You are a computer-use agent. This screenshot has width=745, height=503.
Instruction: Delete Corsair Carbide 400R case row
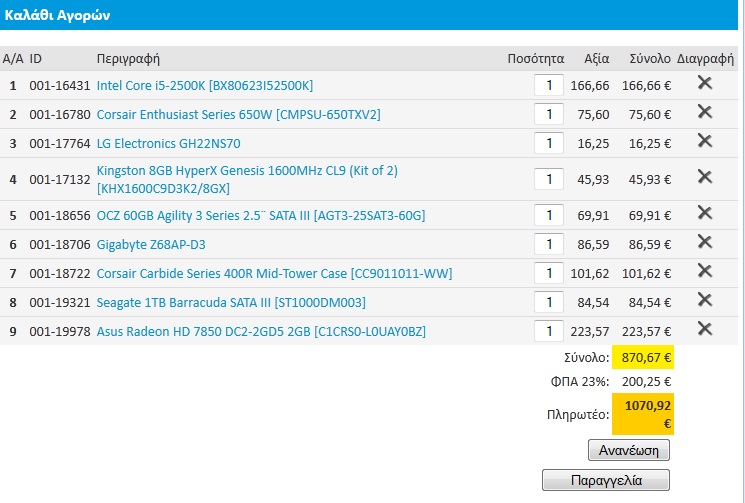704,272
